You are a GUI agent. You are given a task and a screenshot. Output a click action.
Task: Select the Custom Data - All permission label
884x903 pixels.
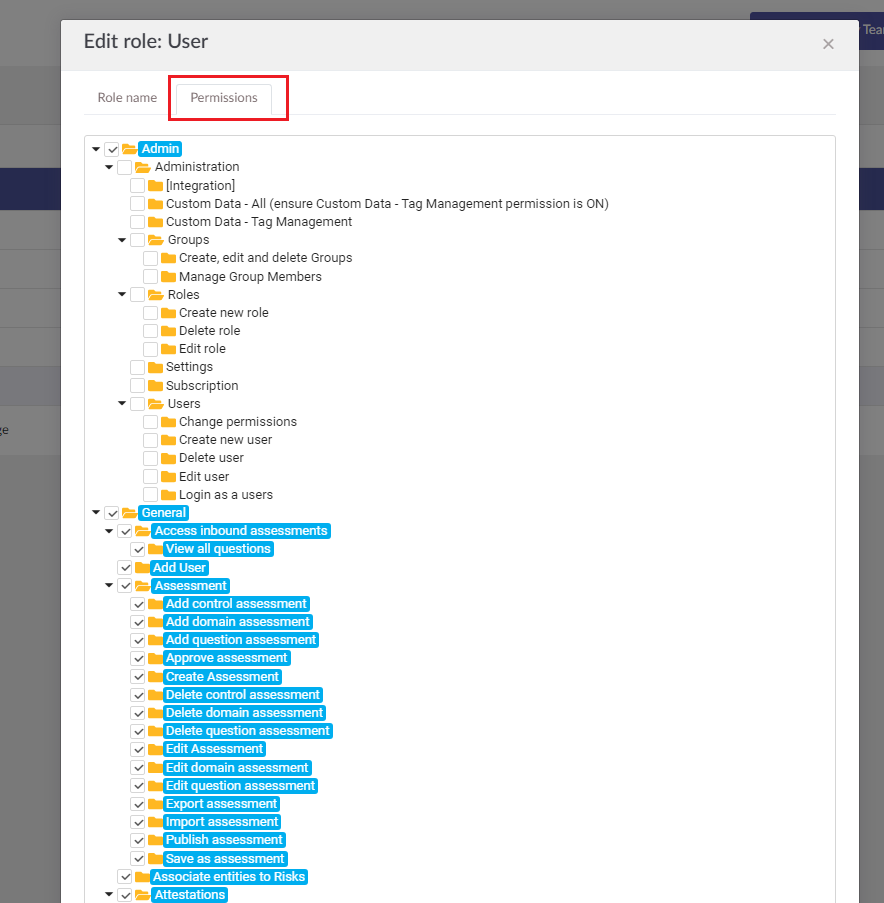[387, 204]
